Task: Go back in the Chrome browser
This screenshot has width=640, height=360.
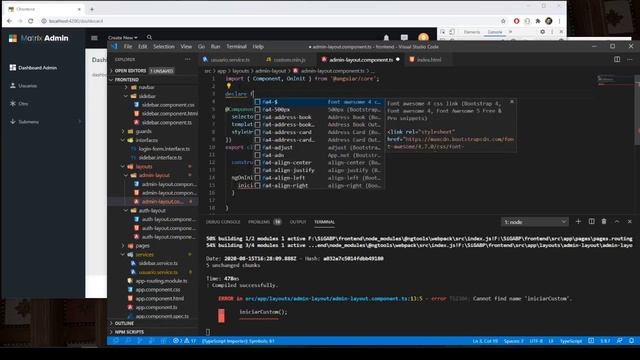Action: point(10,21)
